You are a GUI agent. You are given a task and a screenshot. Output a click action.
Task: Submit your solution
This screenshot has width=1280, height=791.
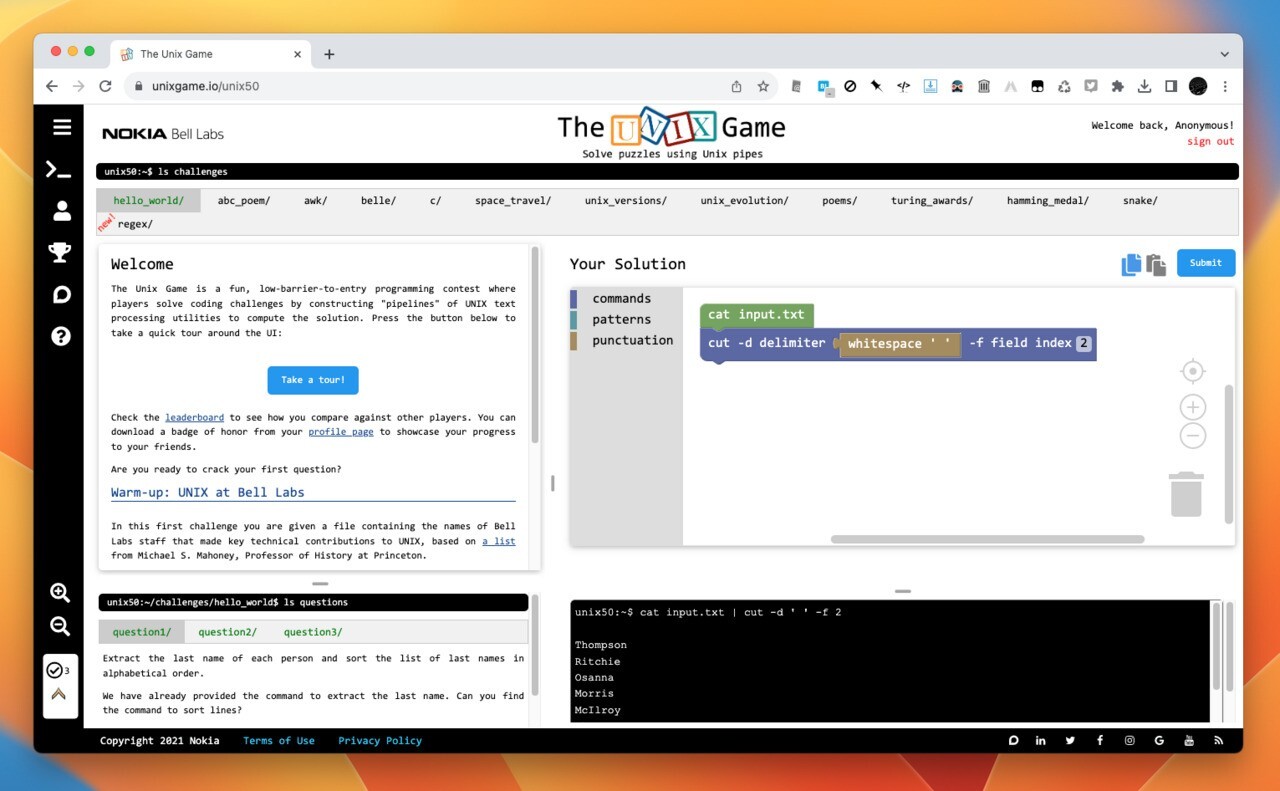pyautogui.click(x=1205, y=262)
